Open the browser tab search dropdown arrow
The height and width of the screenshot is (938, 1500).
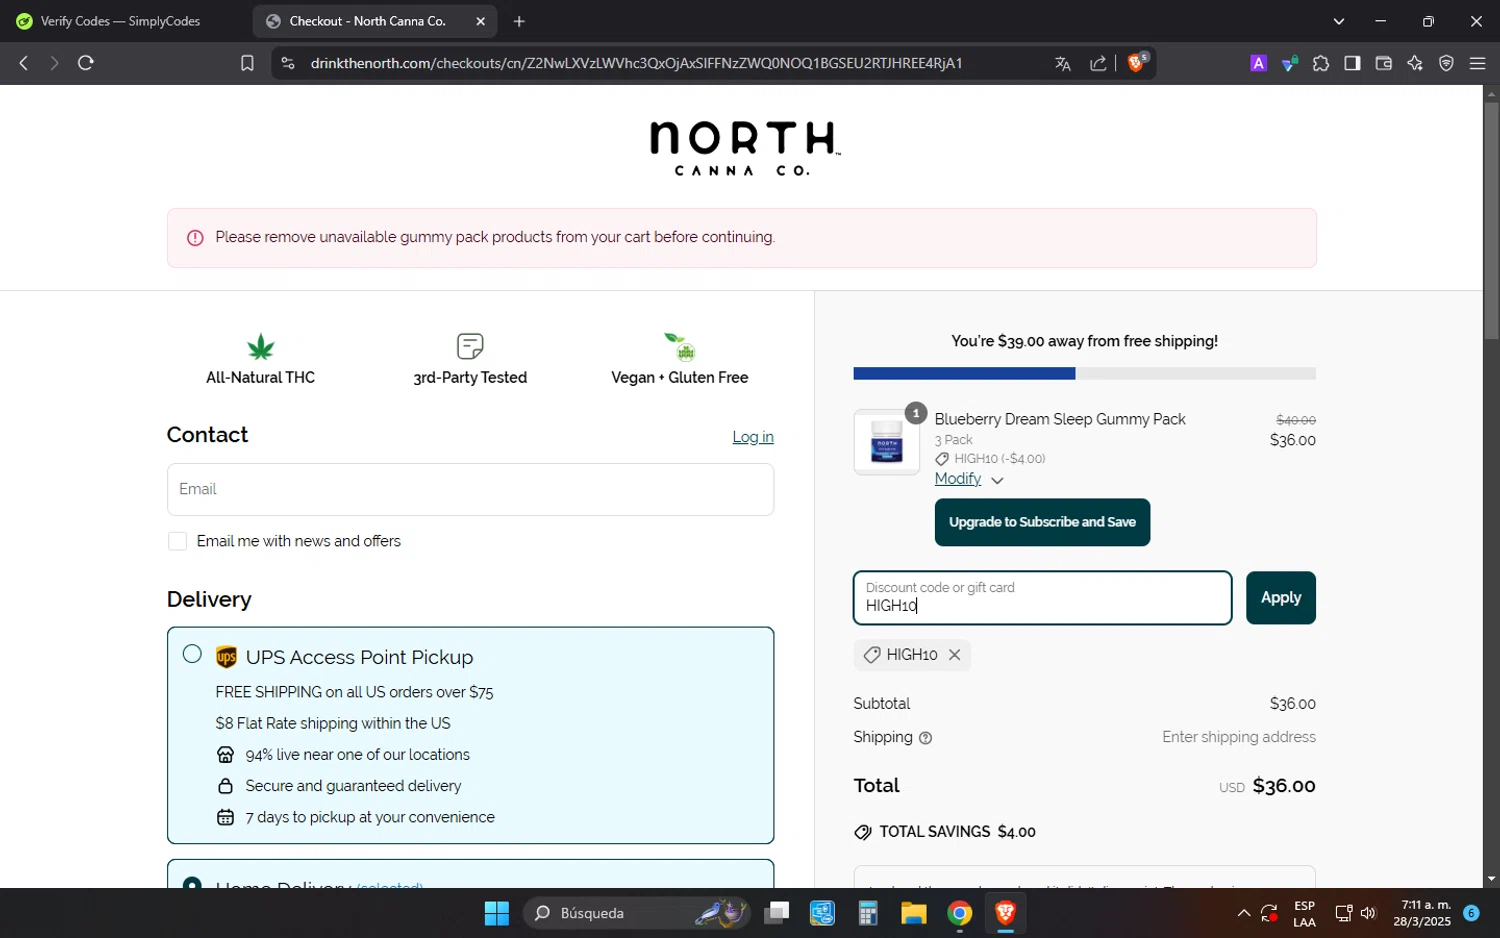tap(1339, 21)
